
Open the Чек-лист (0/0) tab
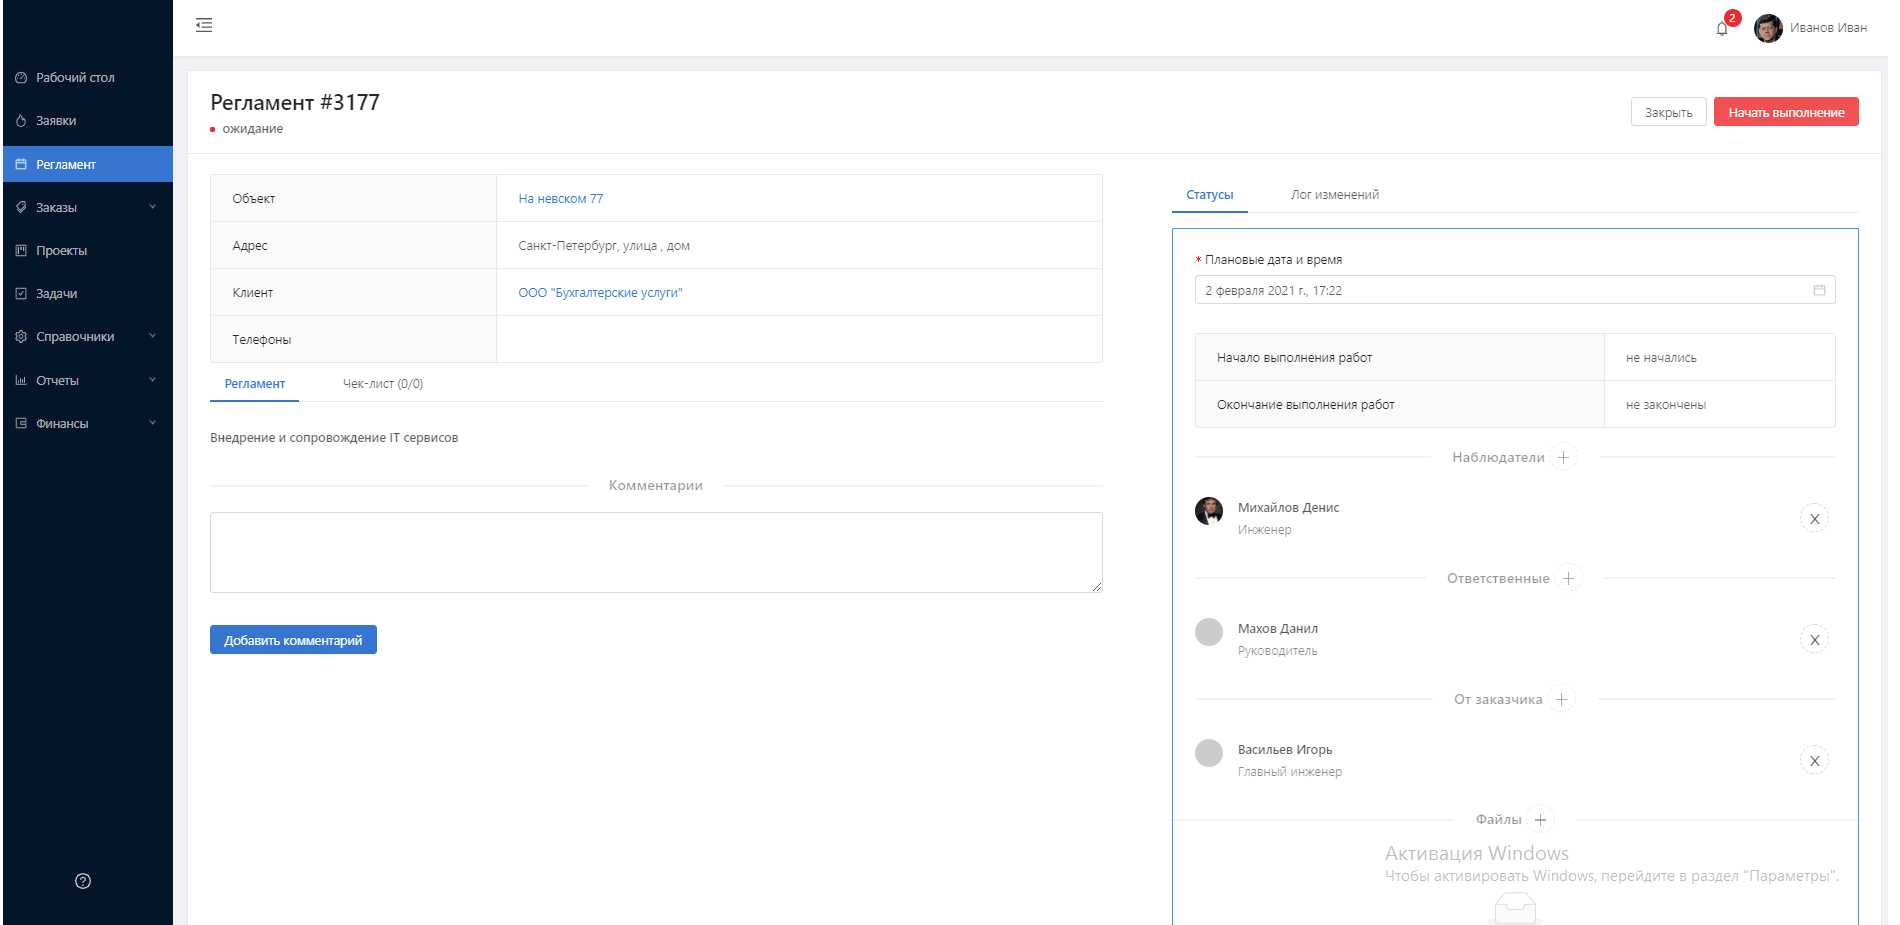[383, 384]
